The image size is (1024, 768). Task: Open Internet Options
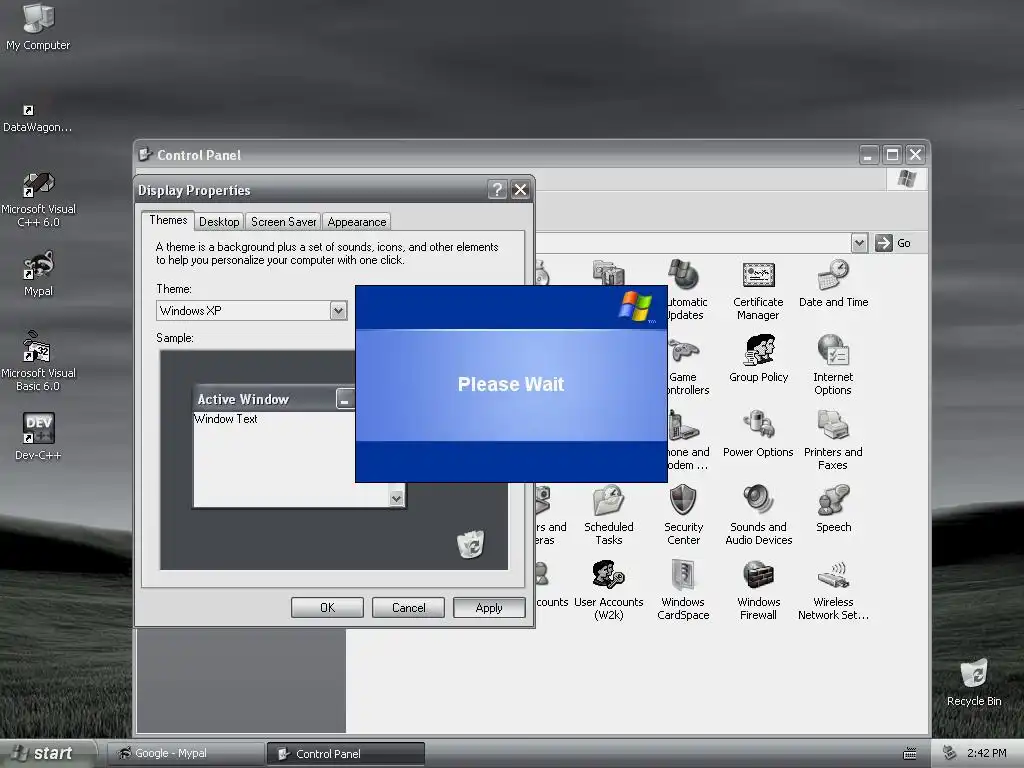tap(833, 366)
